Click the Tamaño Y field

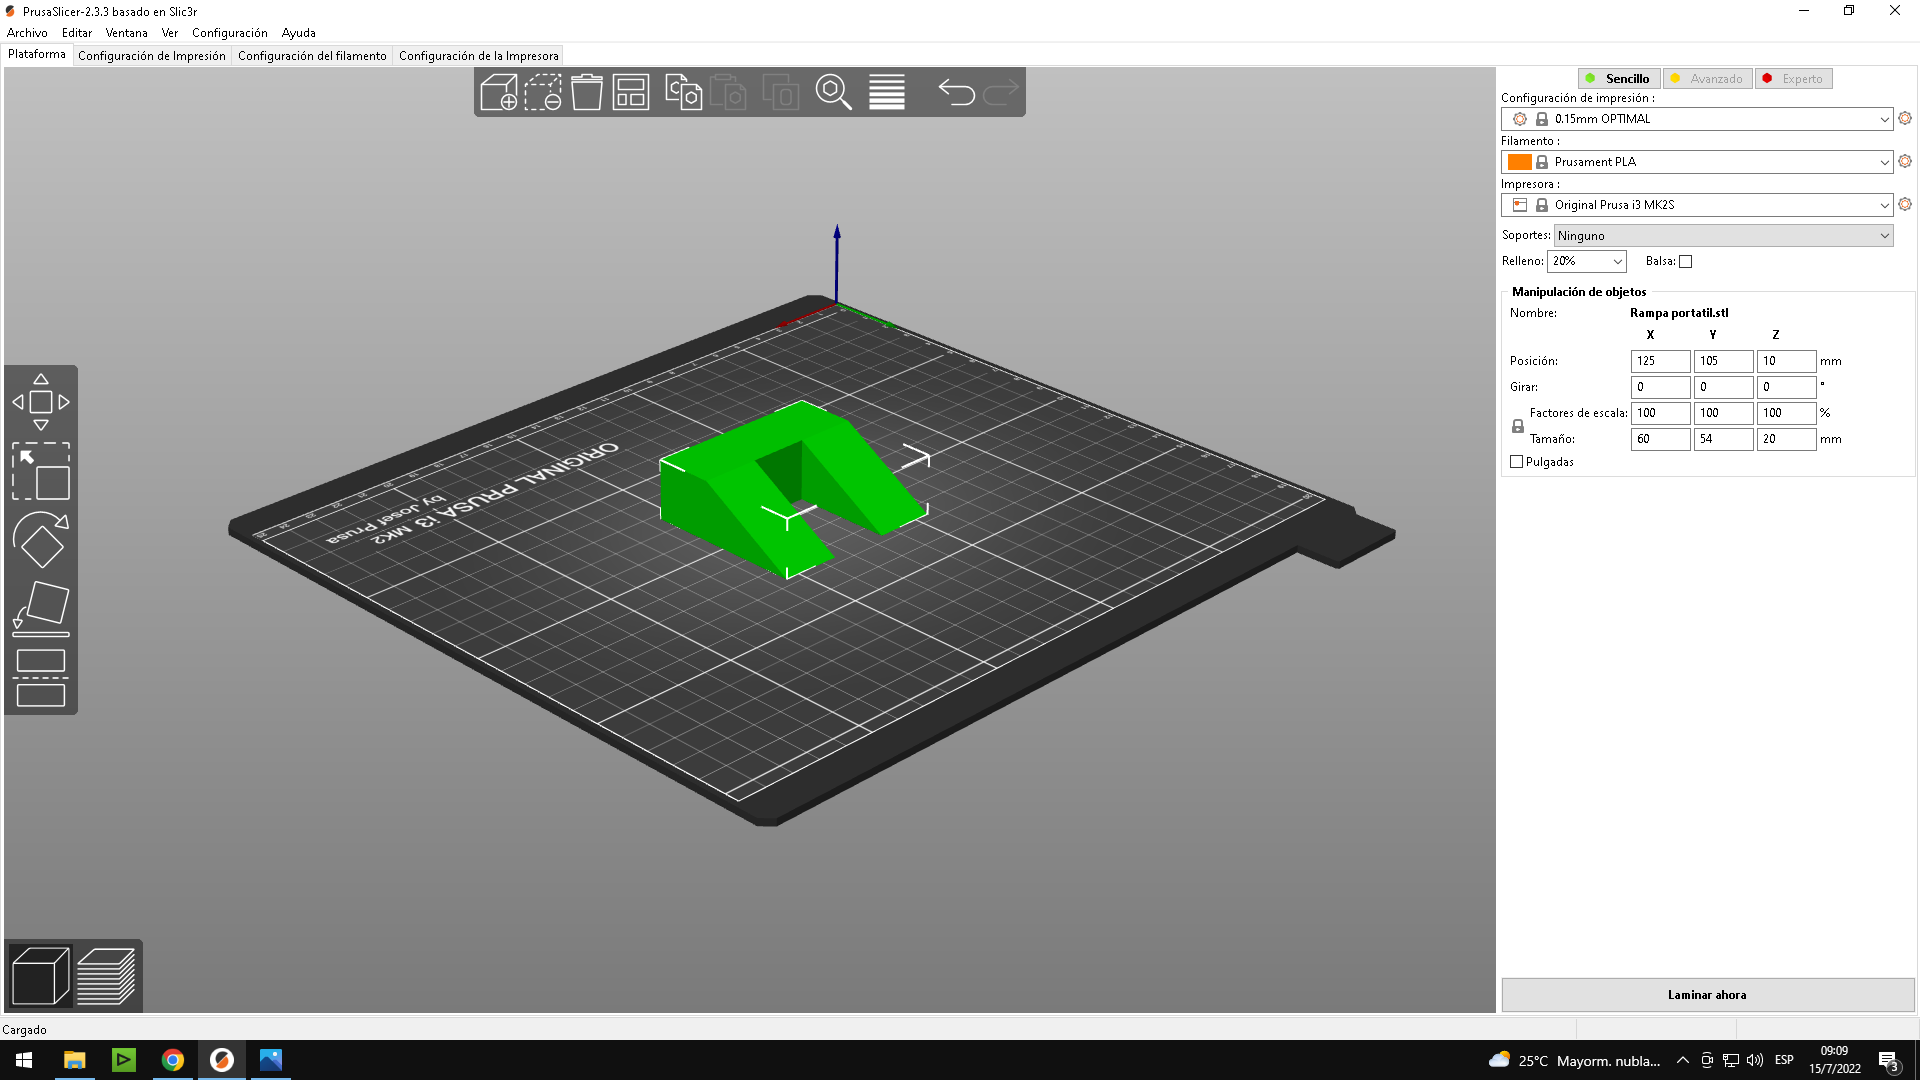pyautogui.click(x=1723, y=439)
